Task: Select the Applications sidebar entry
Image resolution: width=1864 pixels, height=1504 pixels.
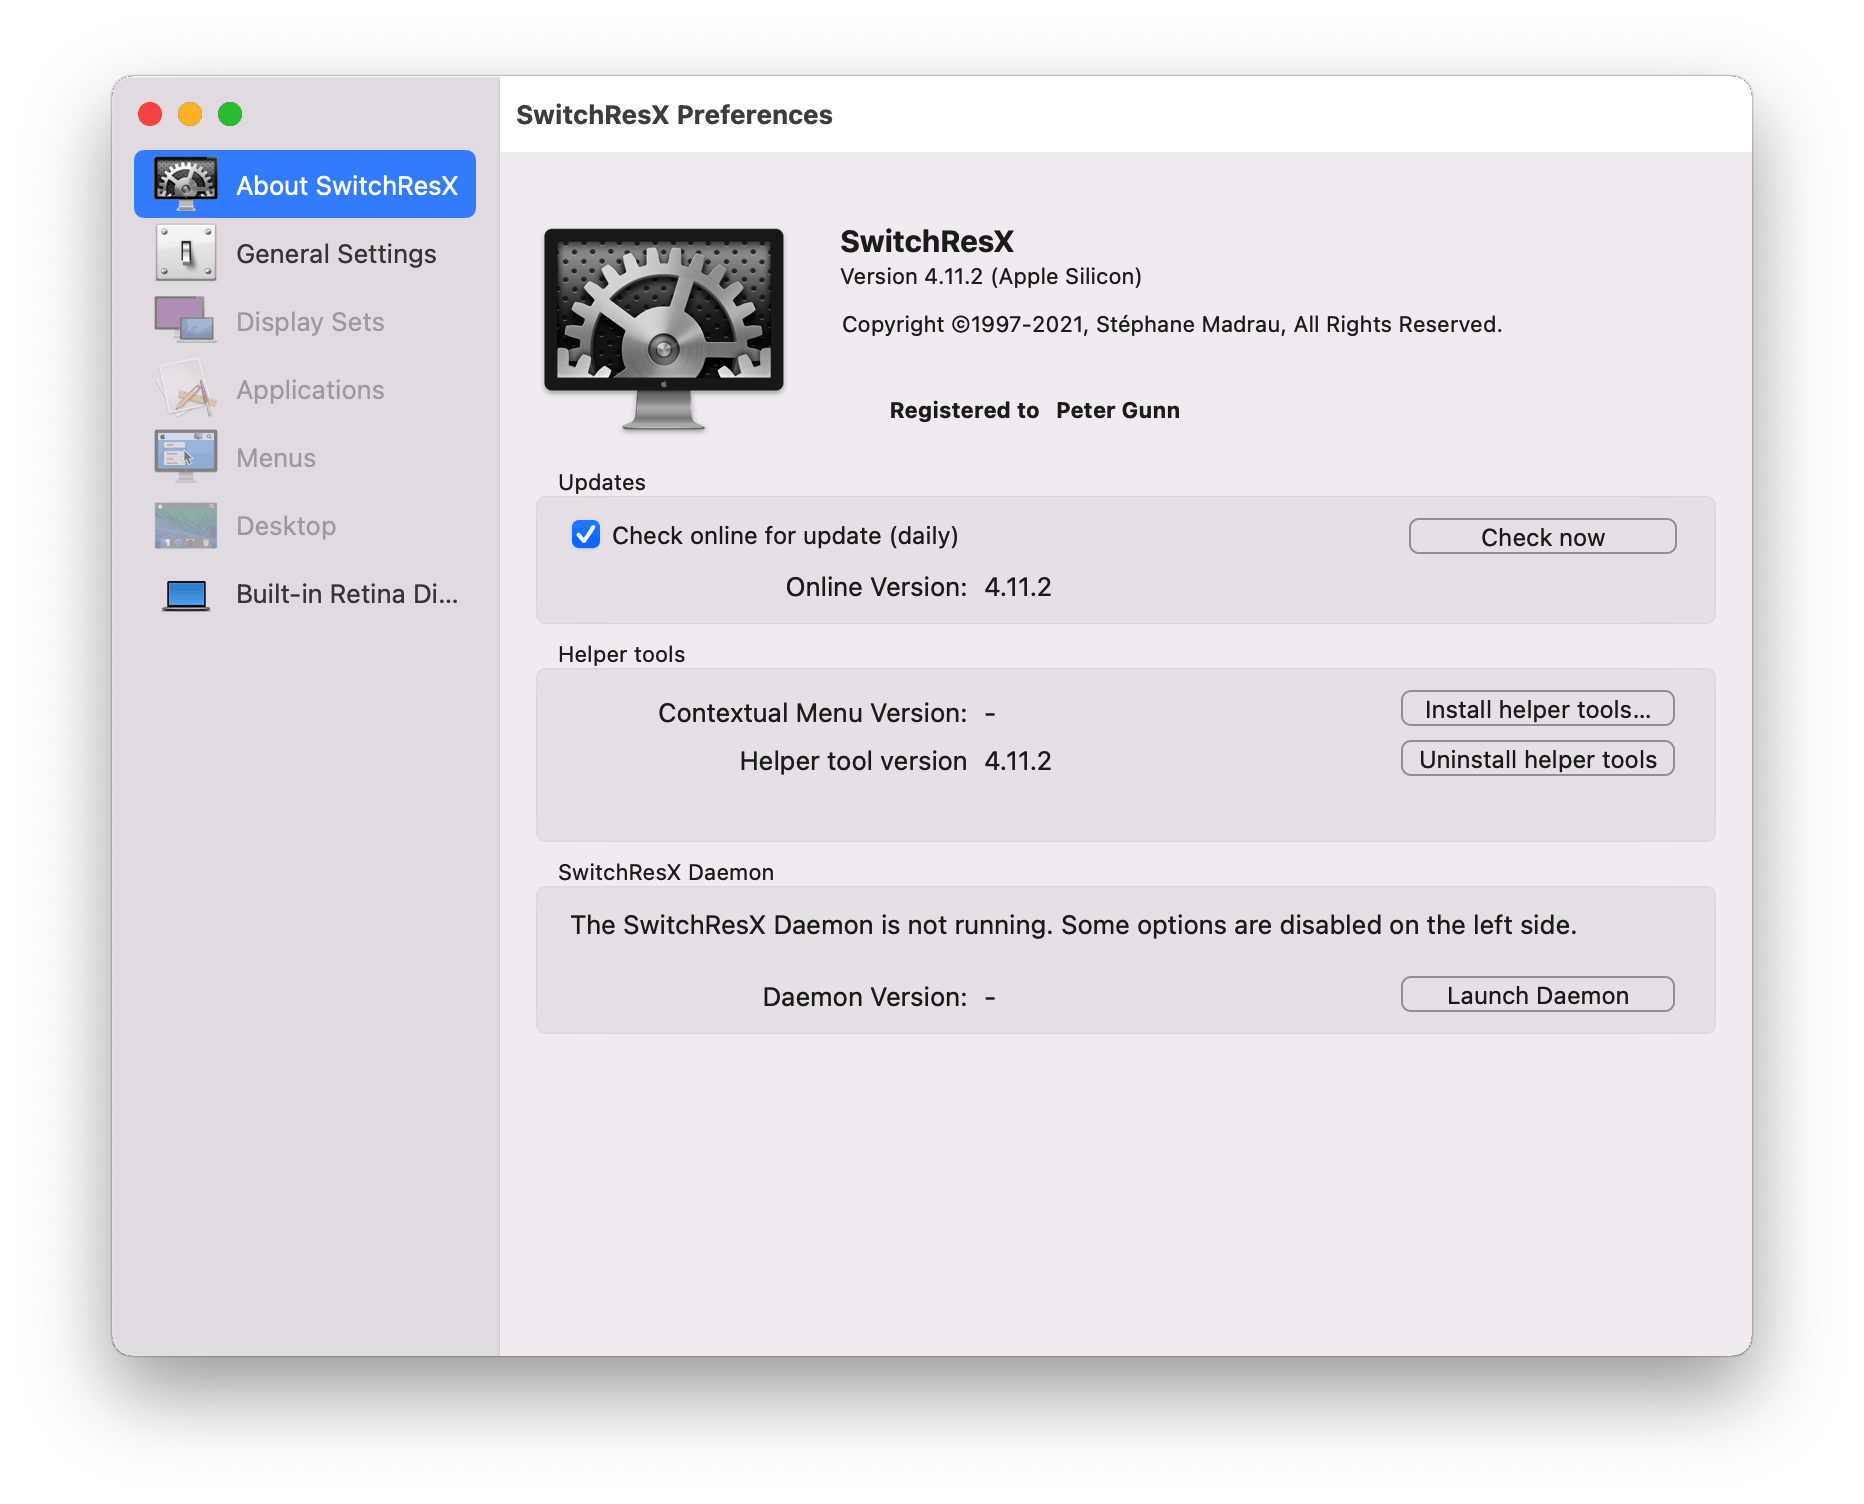Action: [x=310, y=389]
